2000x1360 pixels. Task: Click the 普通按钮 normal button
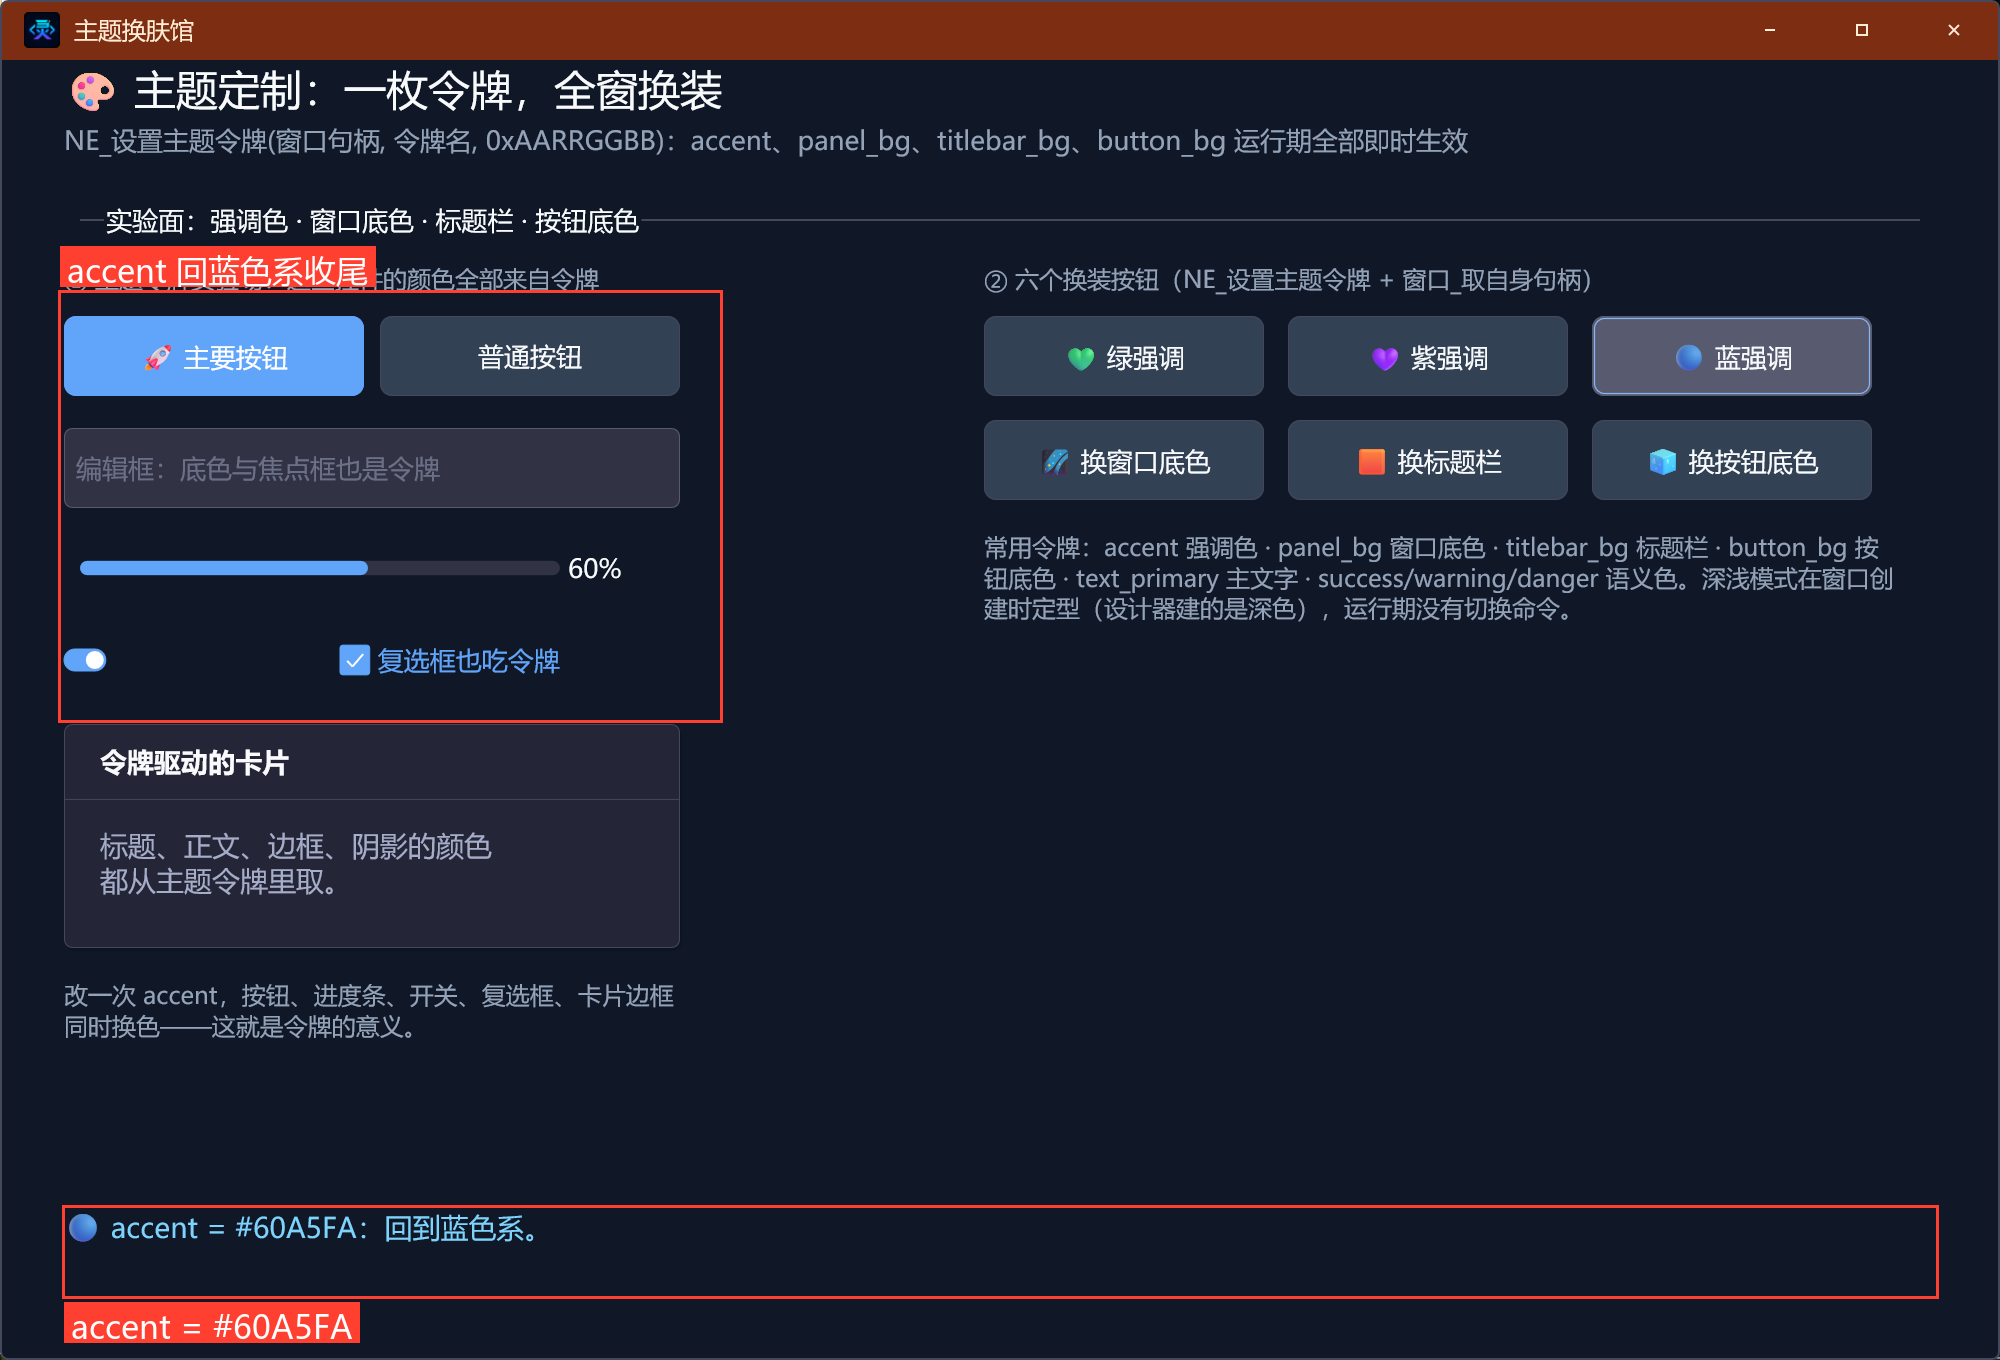530,357
